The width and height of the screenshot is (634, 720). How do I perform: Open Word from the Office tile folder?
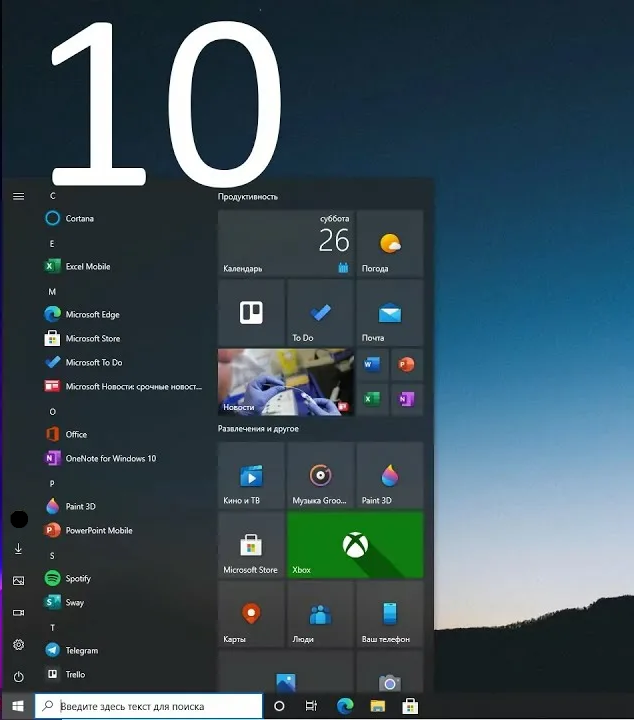tap(372, 365)
